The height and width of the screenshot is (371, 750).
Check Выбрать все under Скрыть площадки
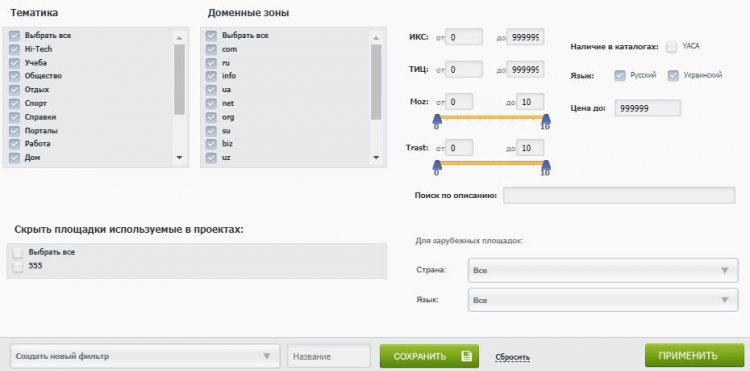(x=18, y=252)
